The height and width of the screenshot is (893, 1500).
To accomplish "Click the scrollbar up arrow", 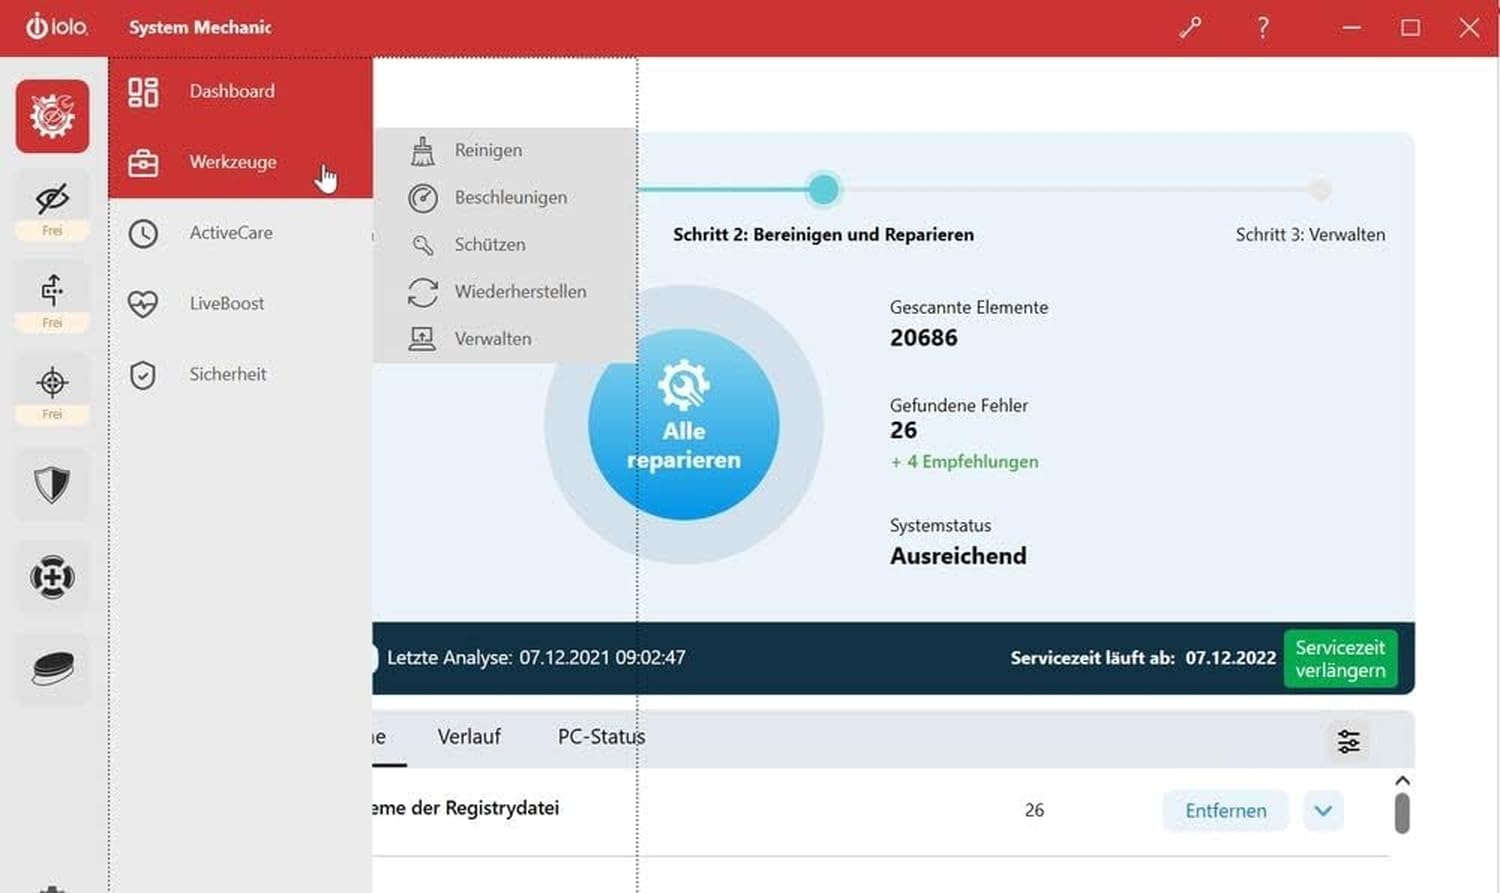I will point(1402,781).
